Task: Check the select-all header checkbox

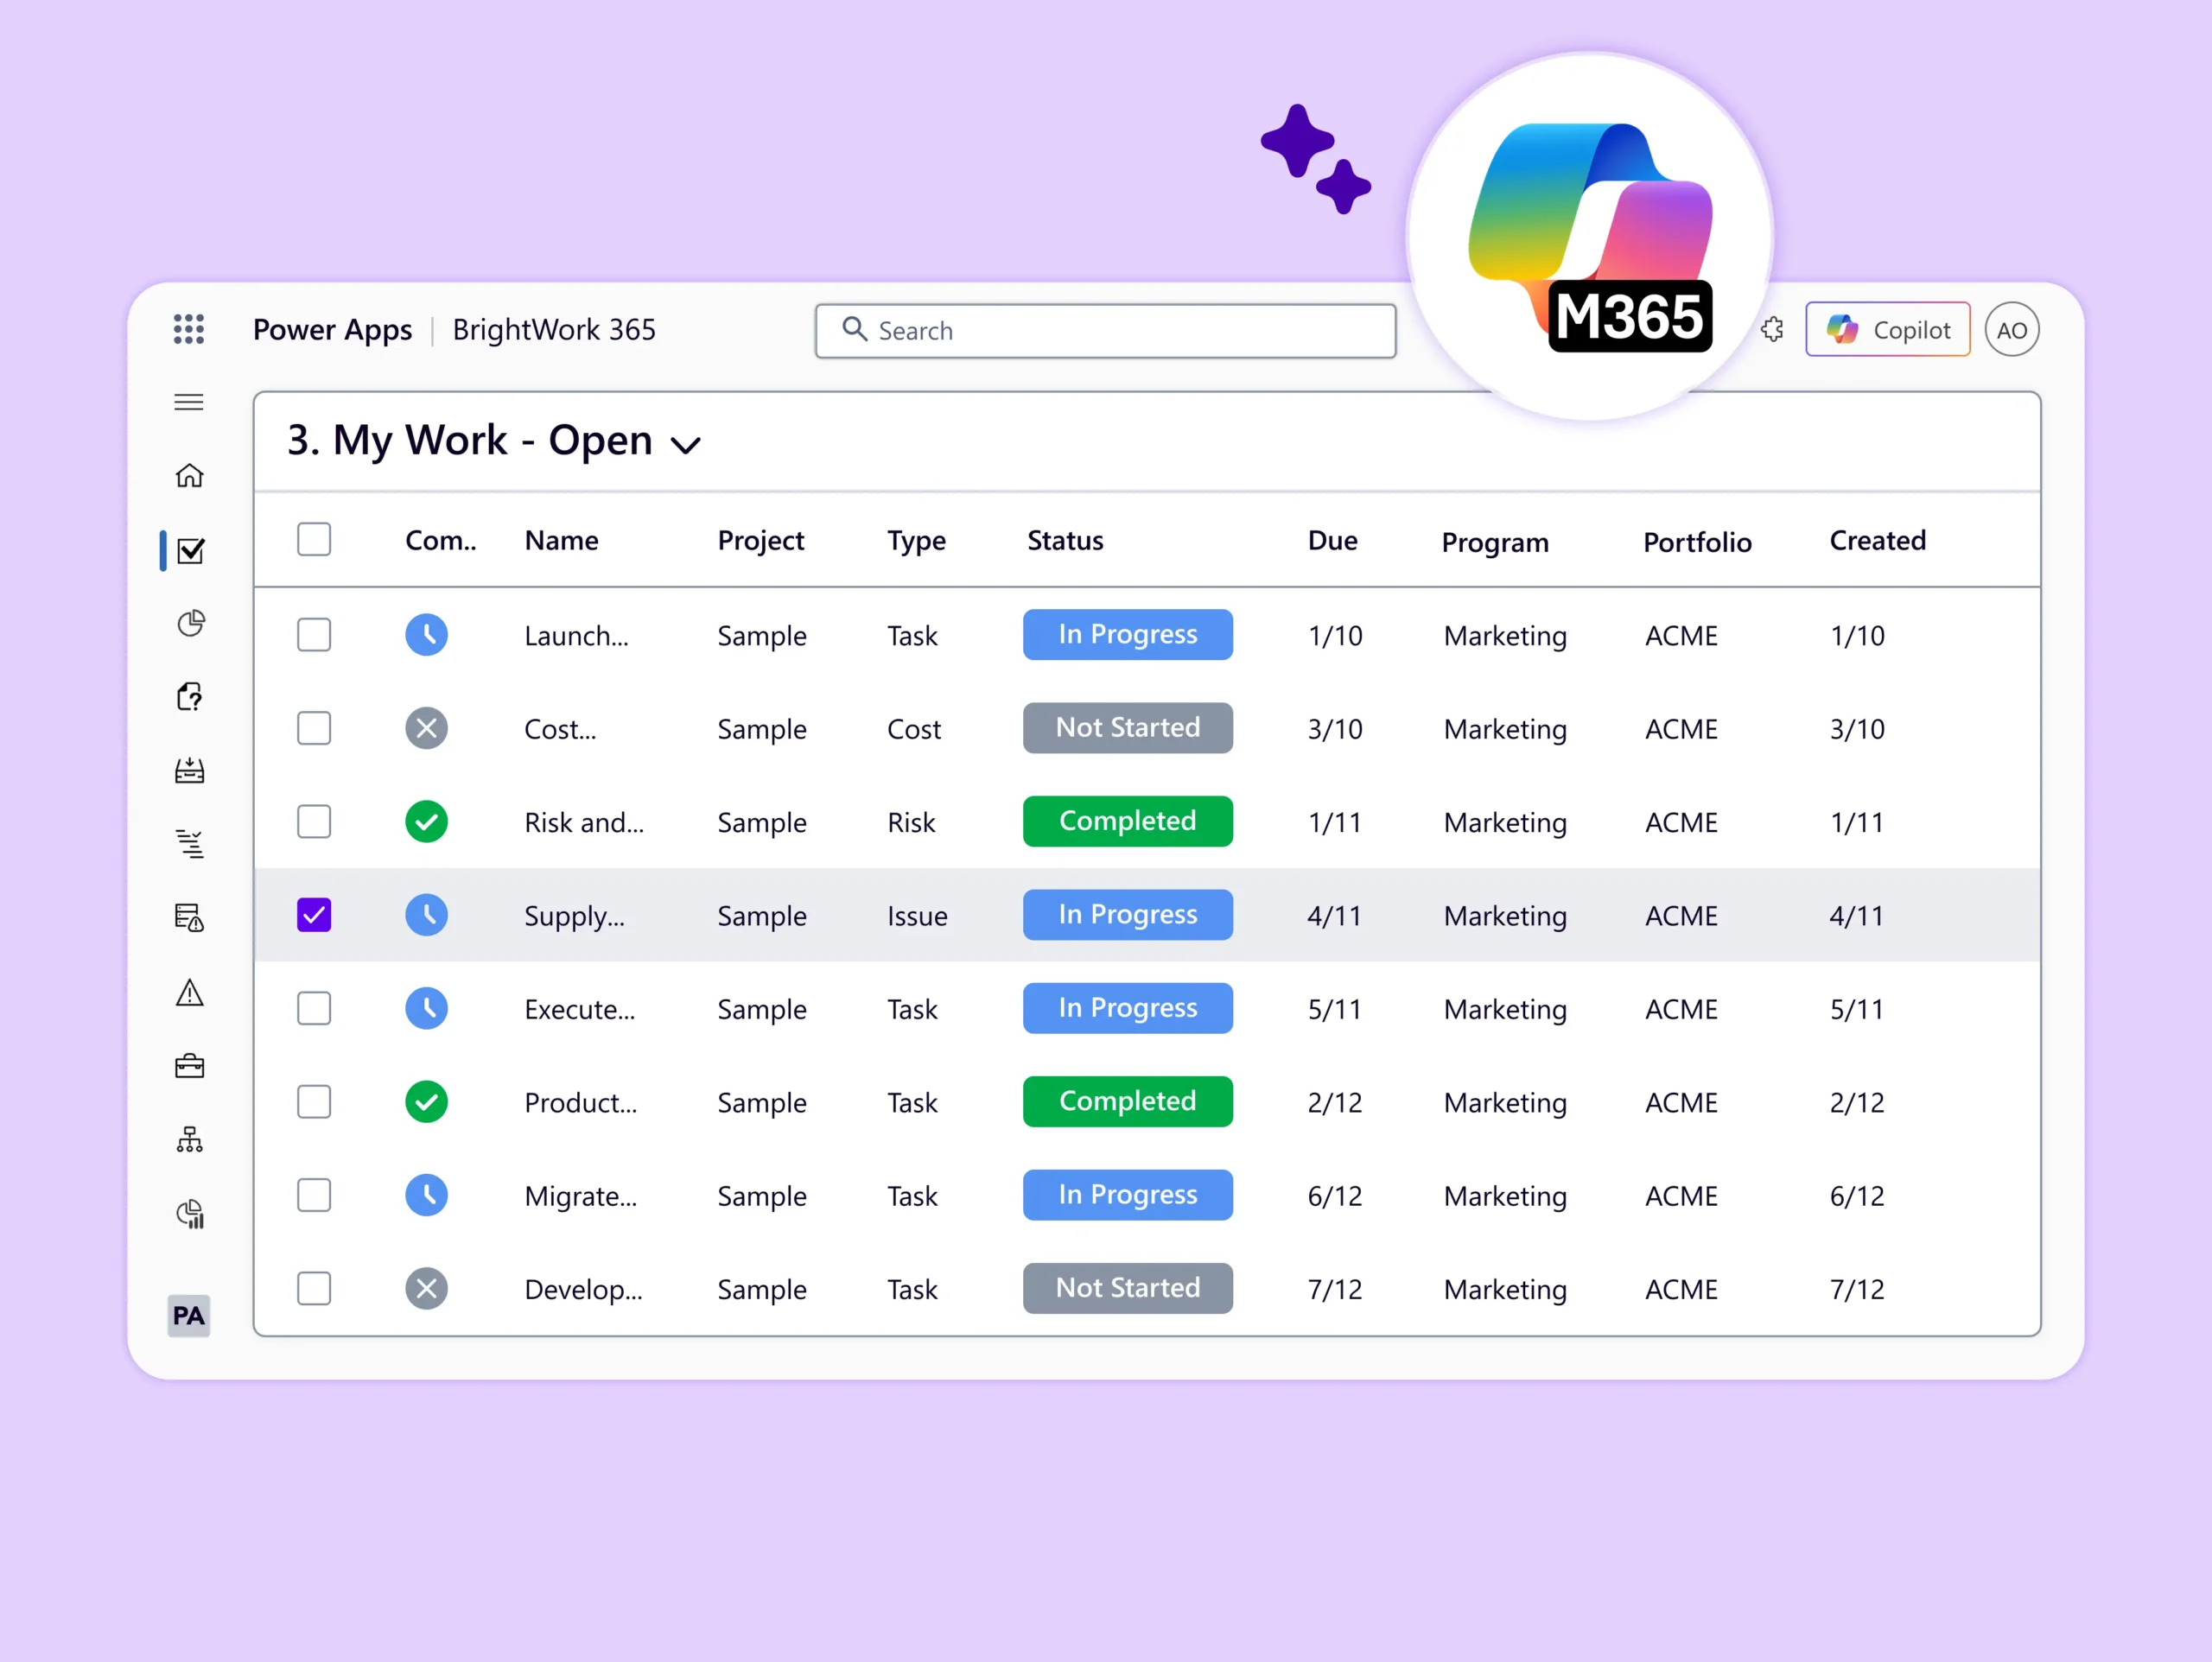Action: click(314, 540)
